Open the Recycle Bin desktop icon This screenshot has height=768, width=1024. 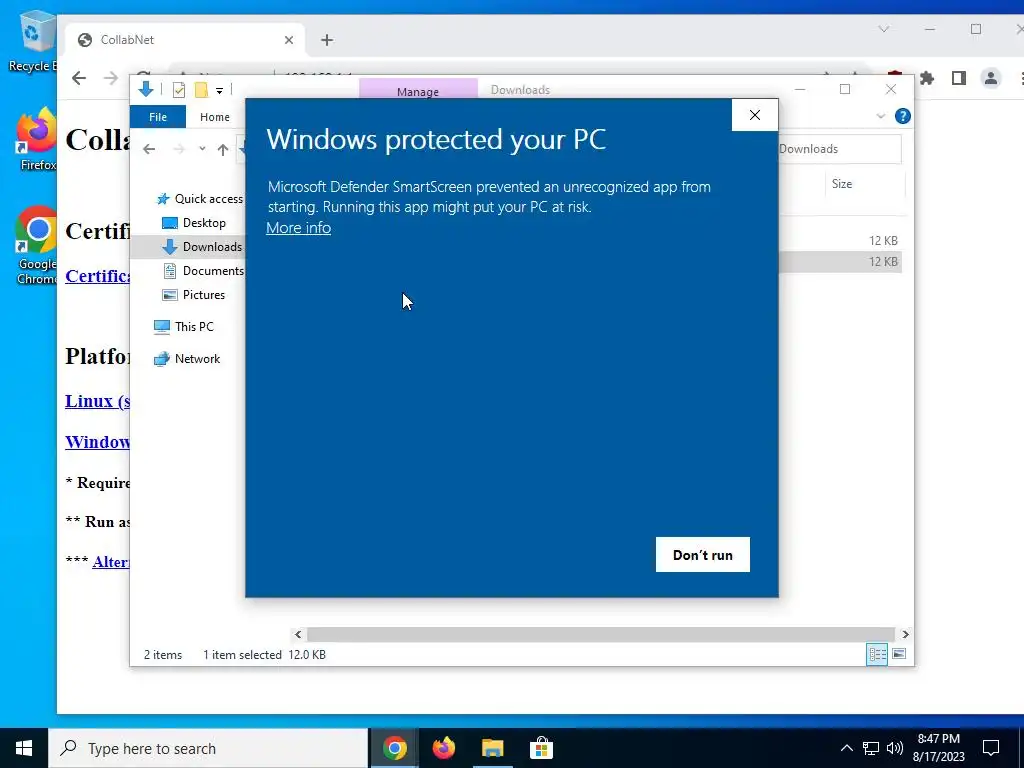point(33,40)
